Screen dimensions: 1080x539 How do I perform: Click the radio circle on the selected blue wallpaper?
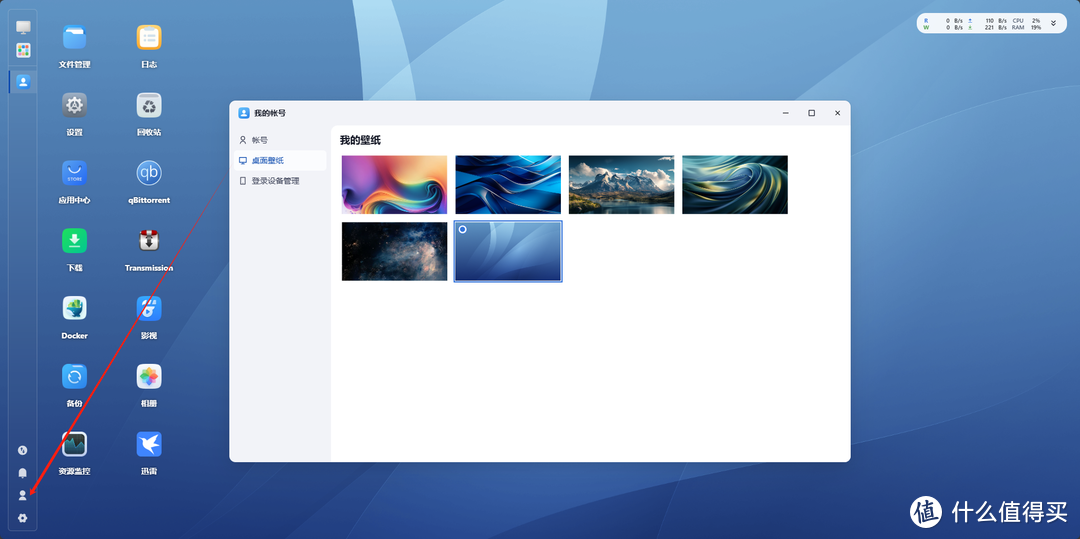pyautogui.click(x=463, y=229)
